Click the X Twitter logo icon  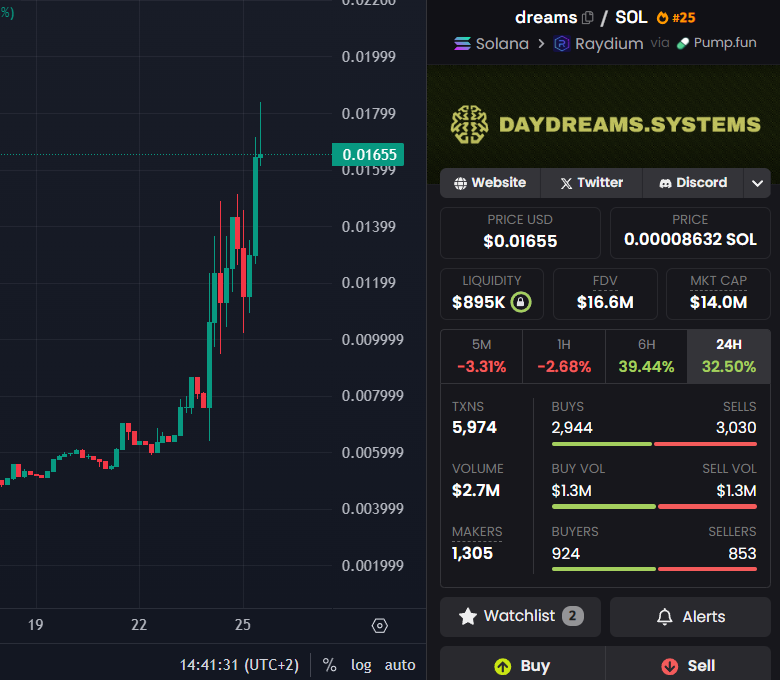click(x=566, y=184)
